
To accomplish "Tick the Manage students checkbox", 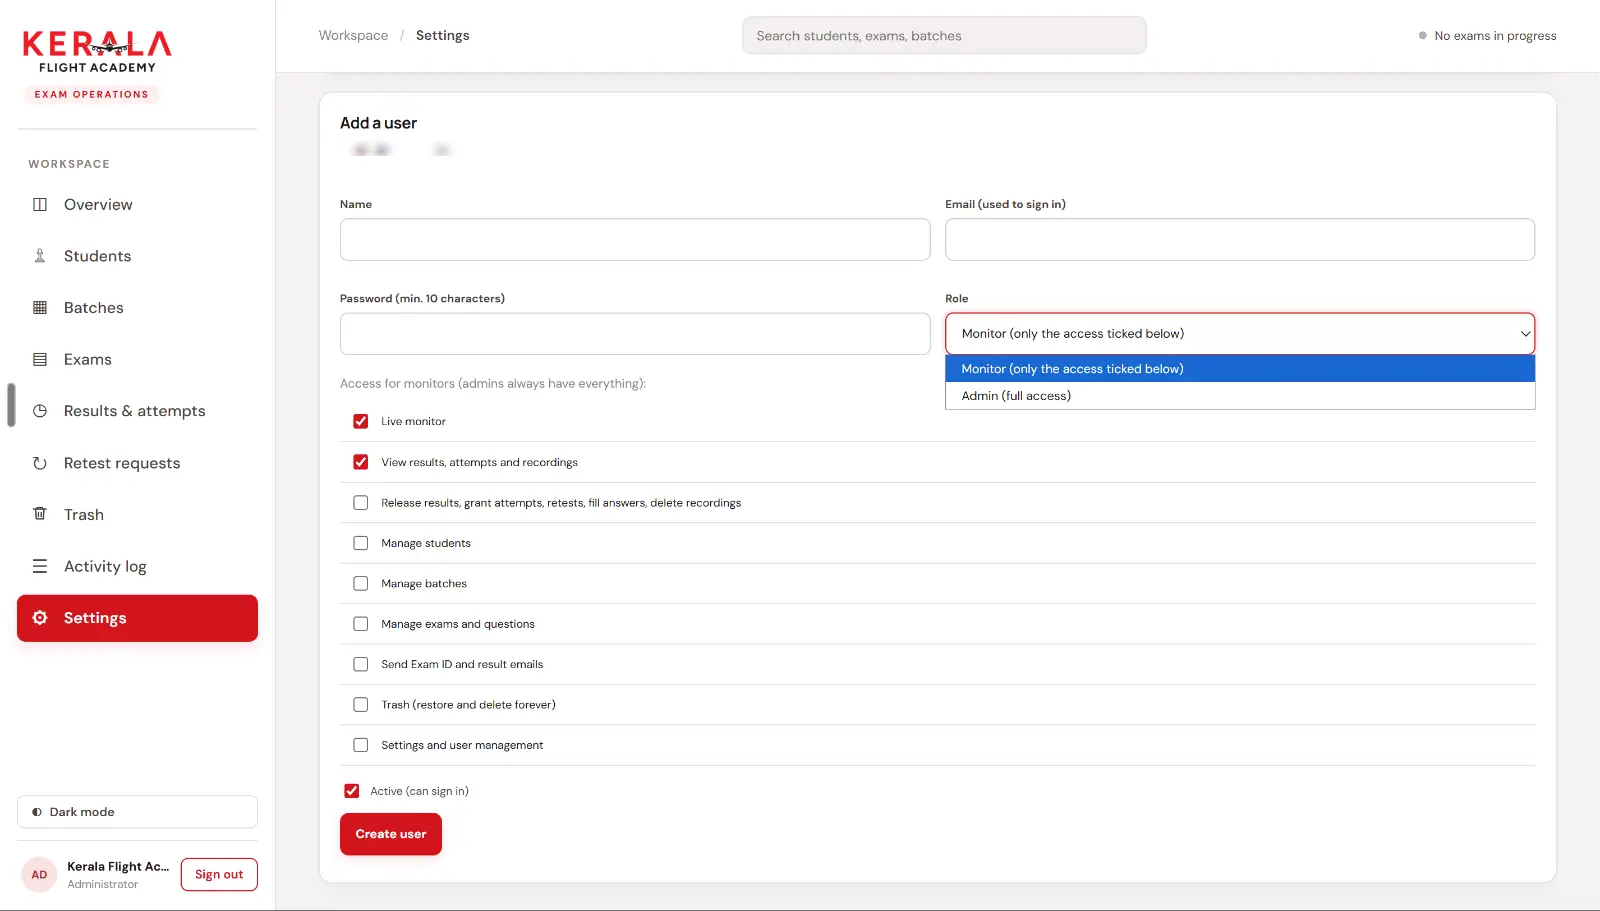I will 361,543.
